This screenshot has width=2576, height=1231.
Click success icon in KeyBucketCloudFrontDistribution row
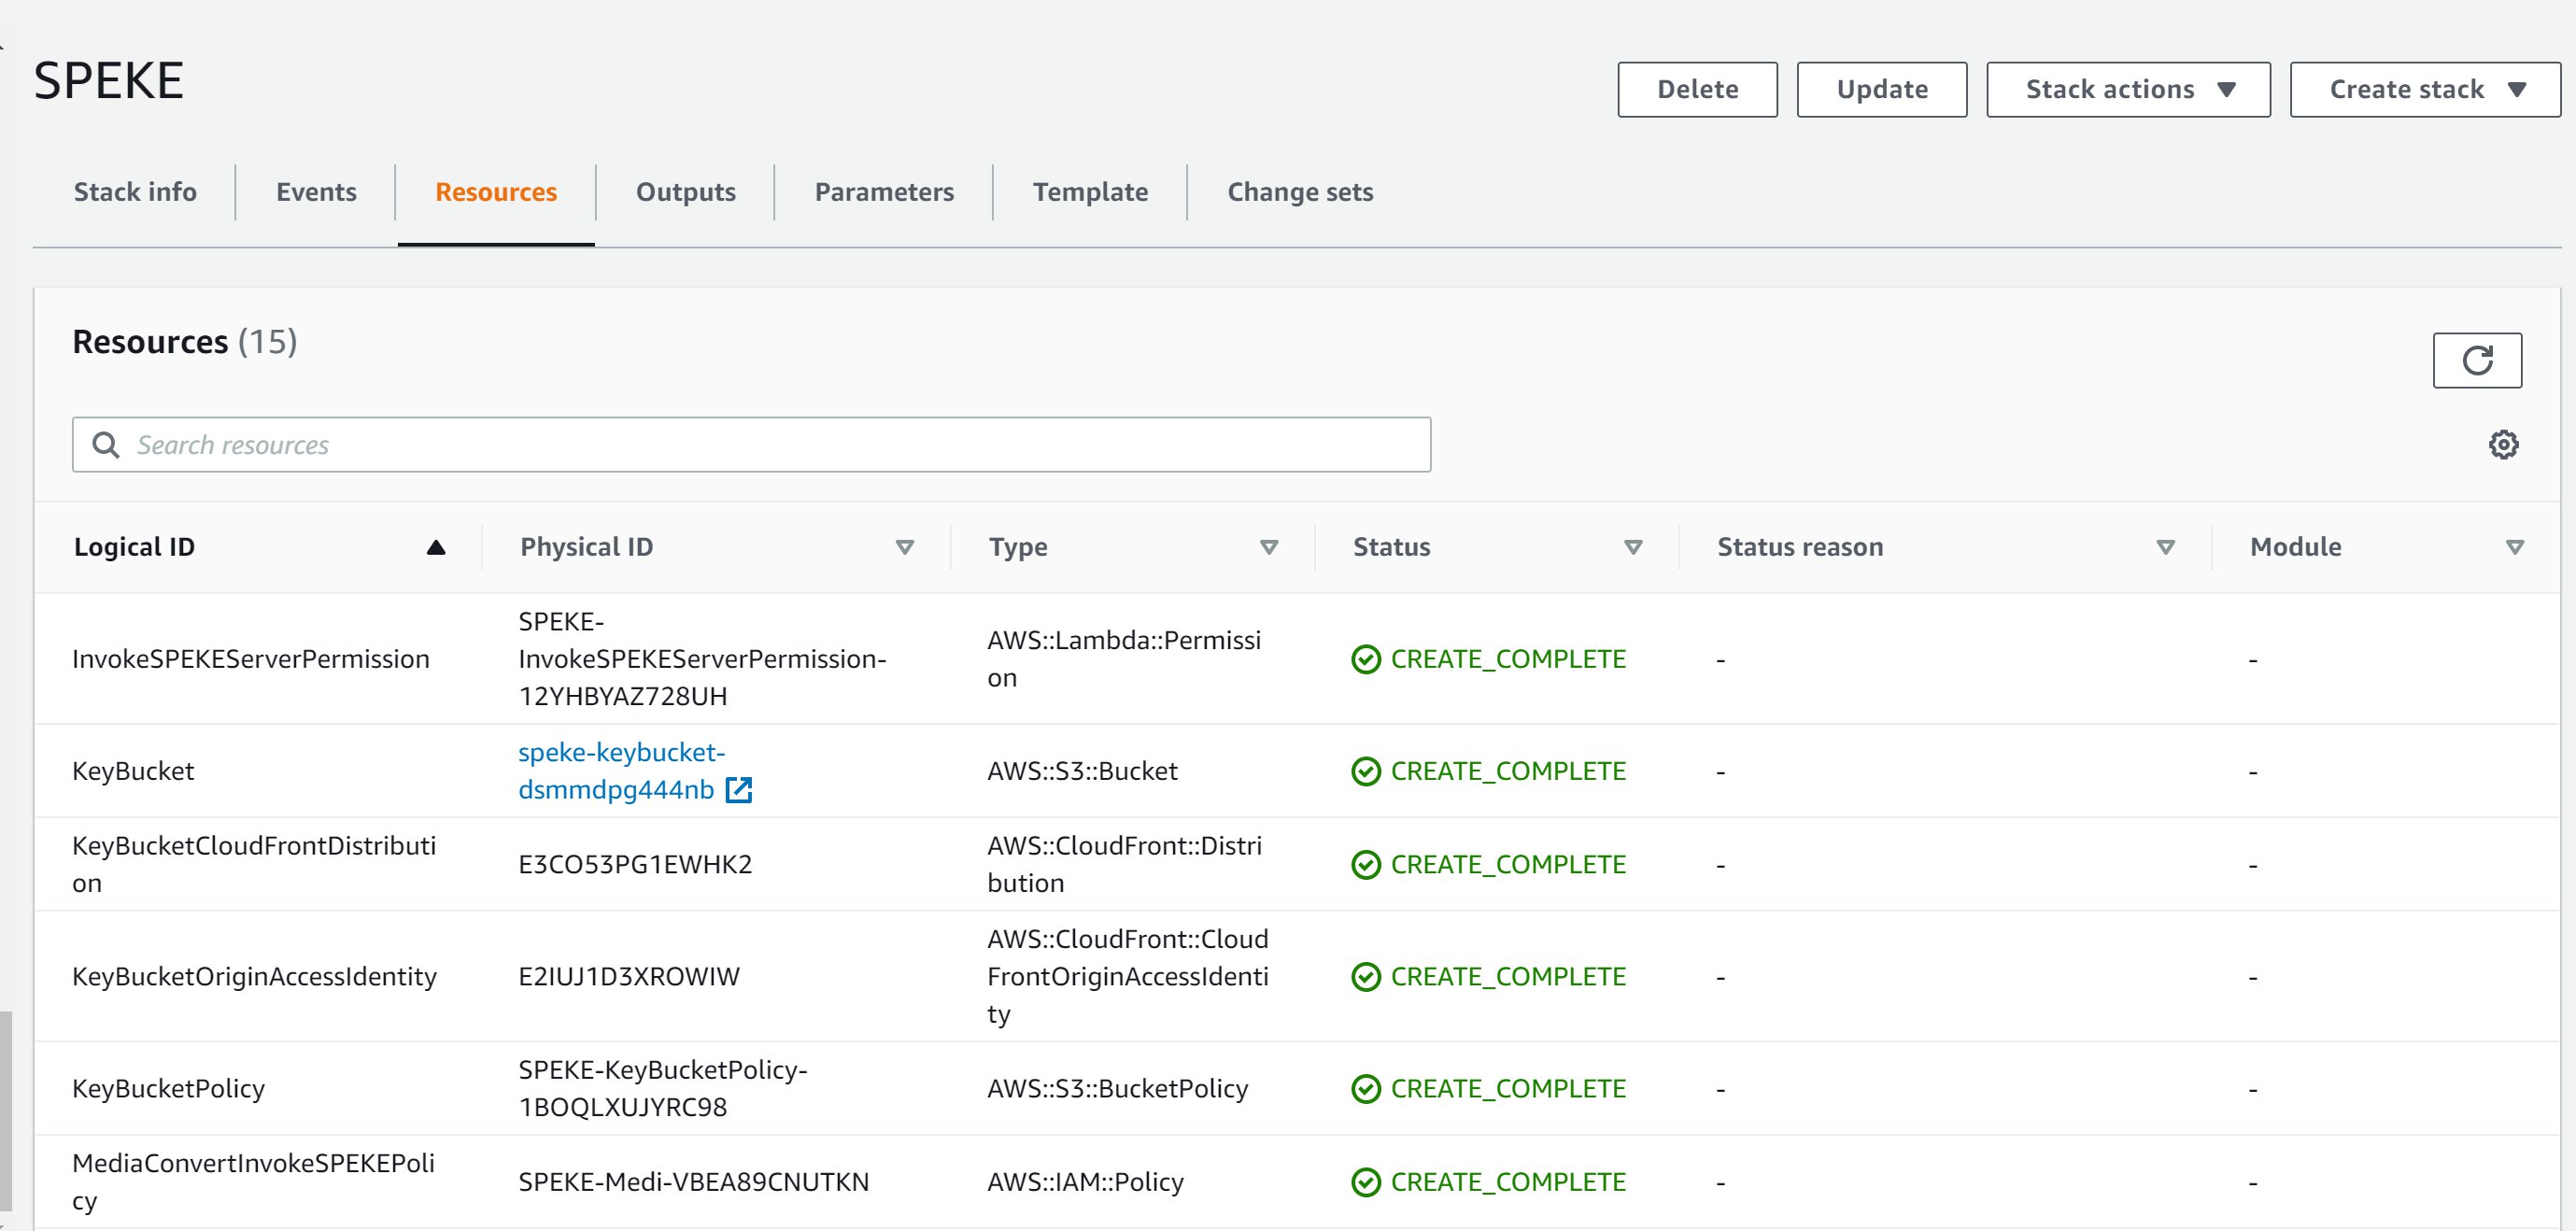pos(1365,865)
